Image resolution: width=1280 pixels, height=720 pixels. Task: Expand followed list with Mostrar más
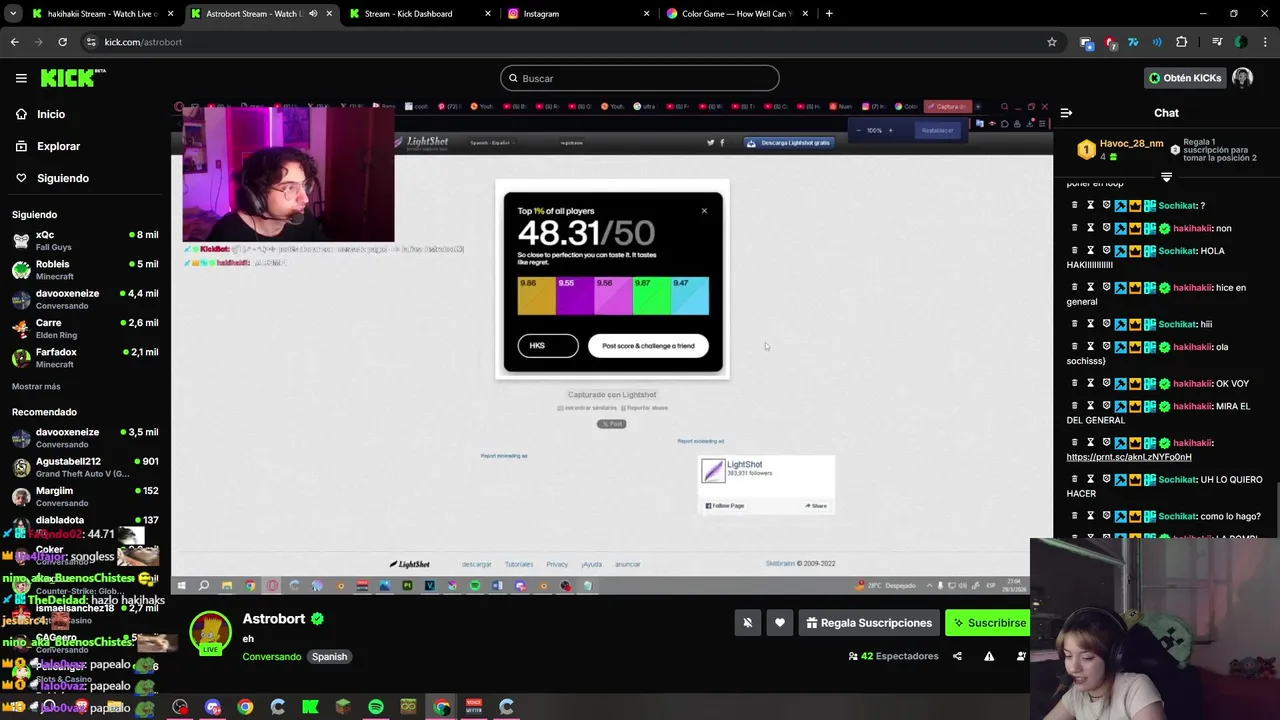coord(36,386)
